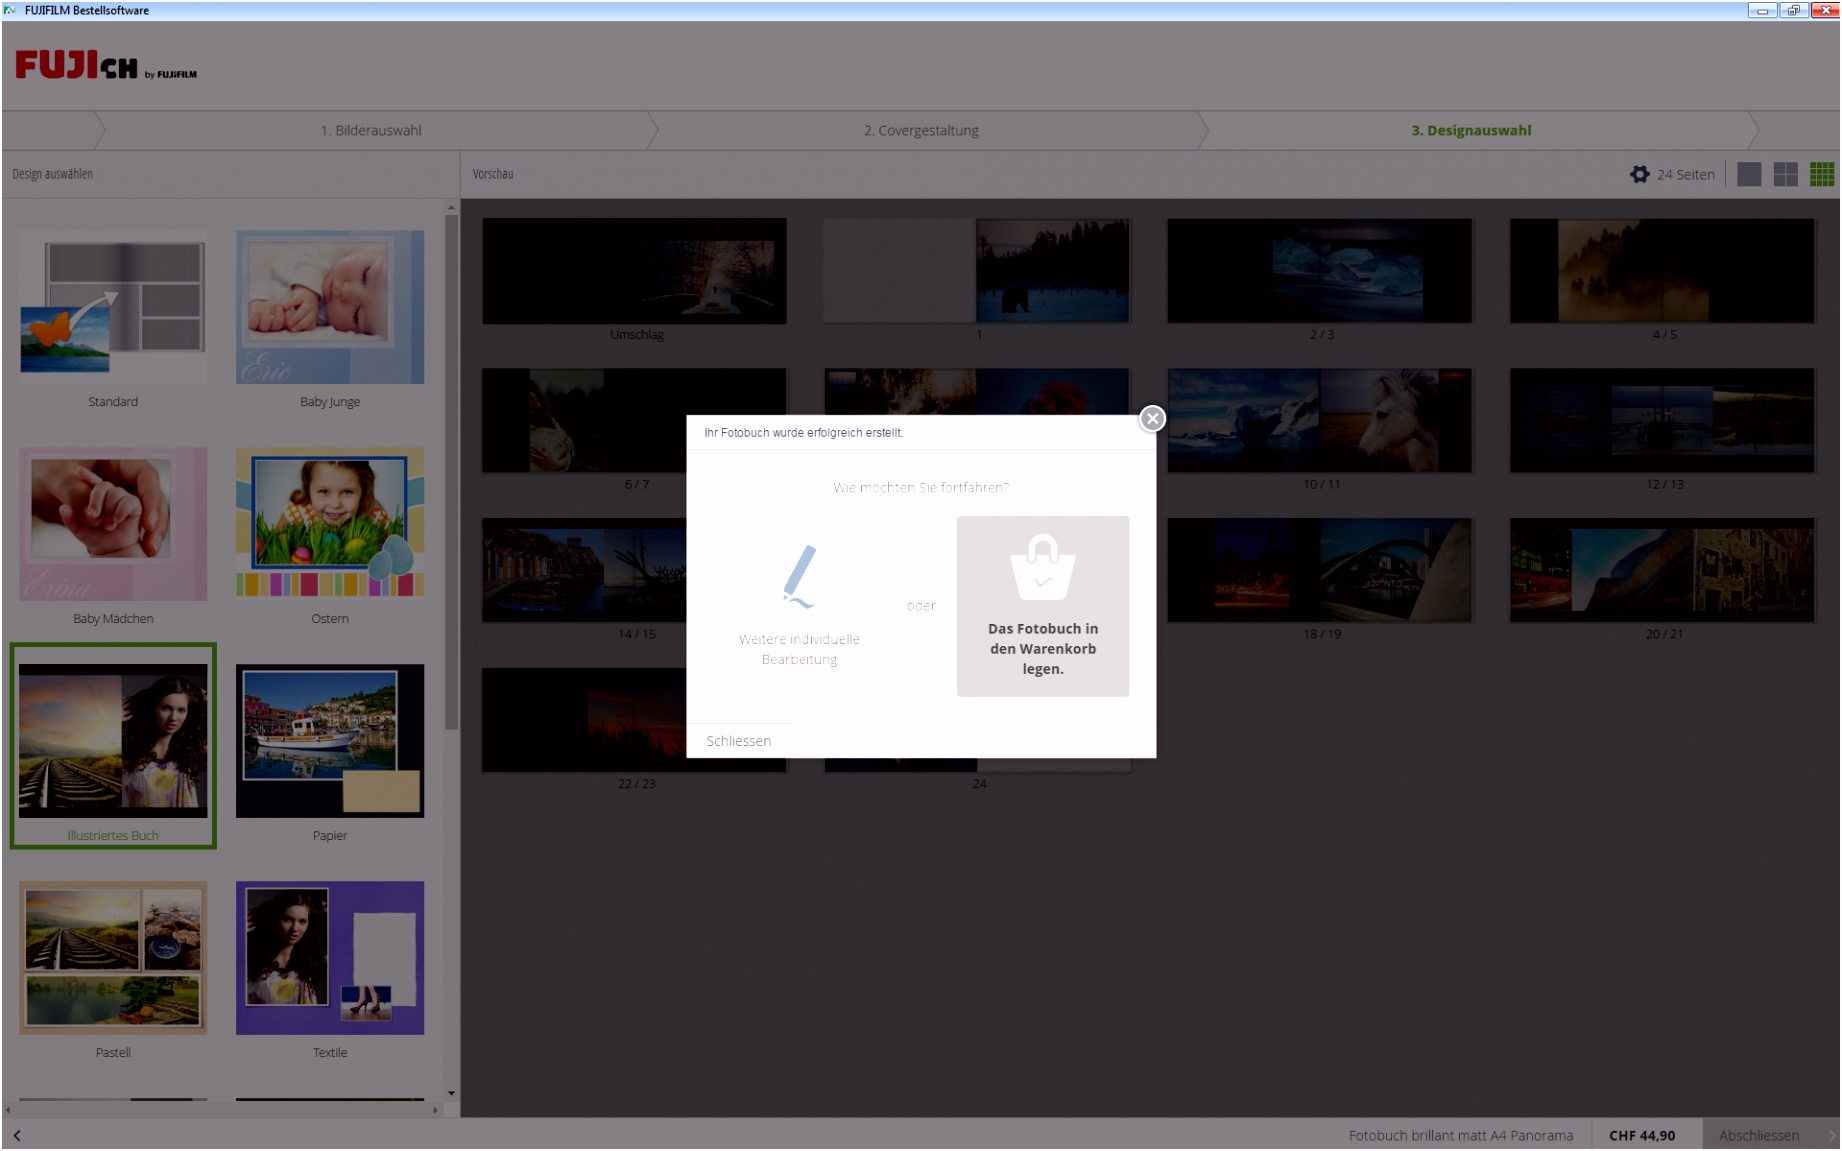This screenshot has height=1151, width=1842.
Task: Switch to single-page preview view icon
Action: (1749, 174)
